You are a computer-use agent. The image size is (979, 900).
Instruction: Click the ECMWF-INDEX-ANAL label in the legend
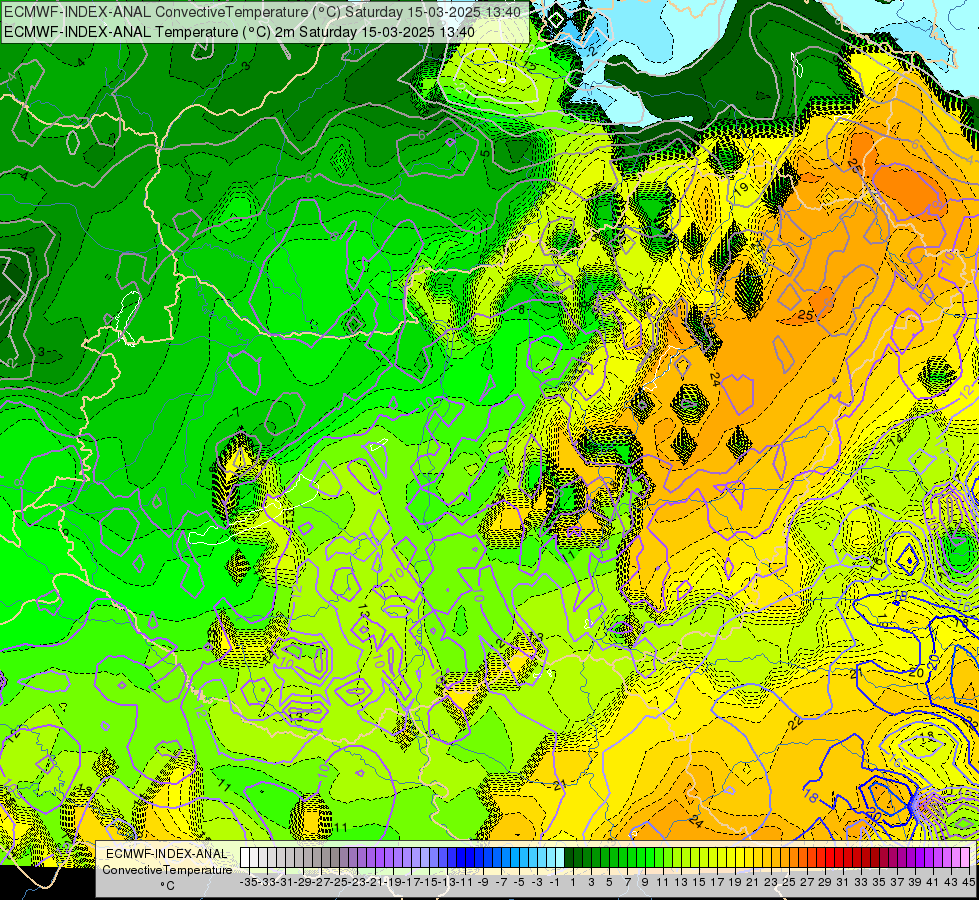coord(167,854)
